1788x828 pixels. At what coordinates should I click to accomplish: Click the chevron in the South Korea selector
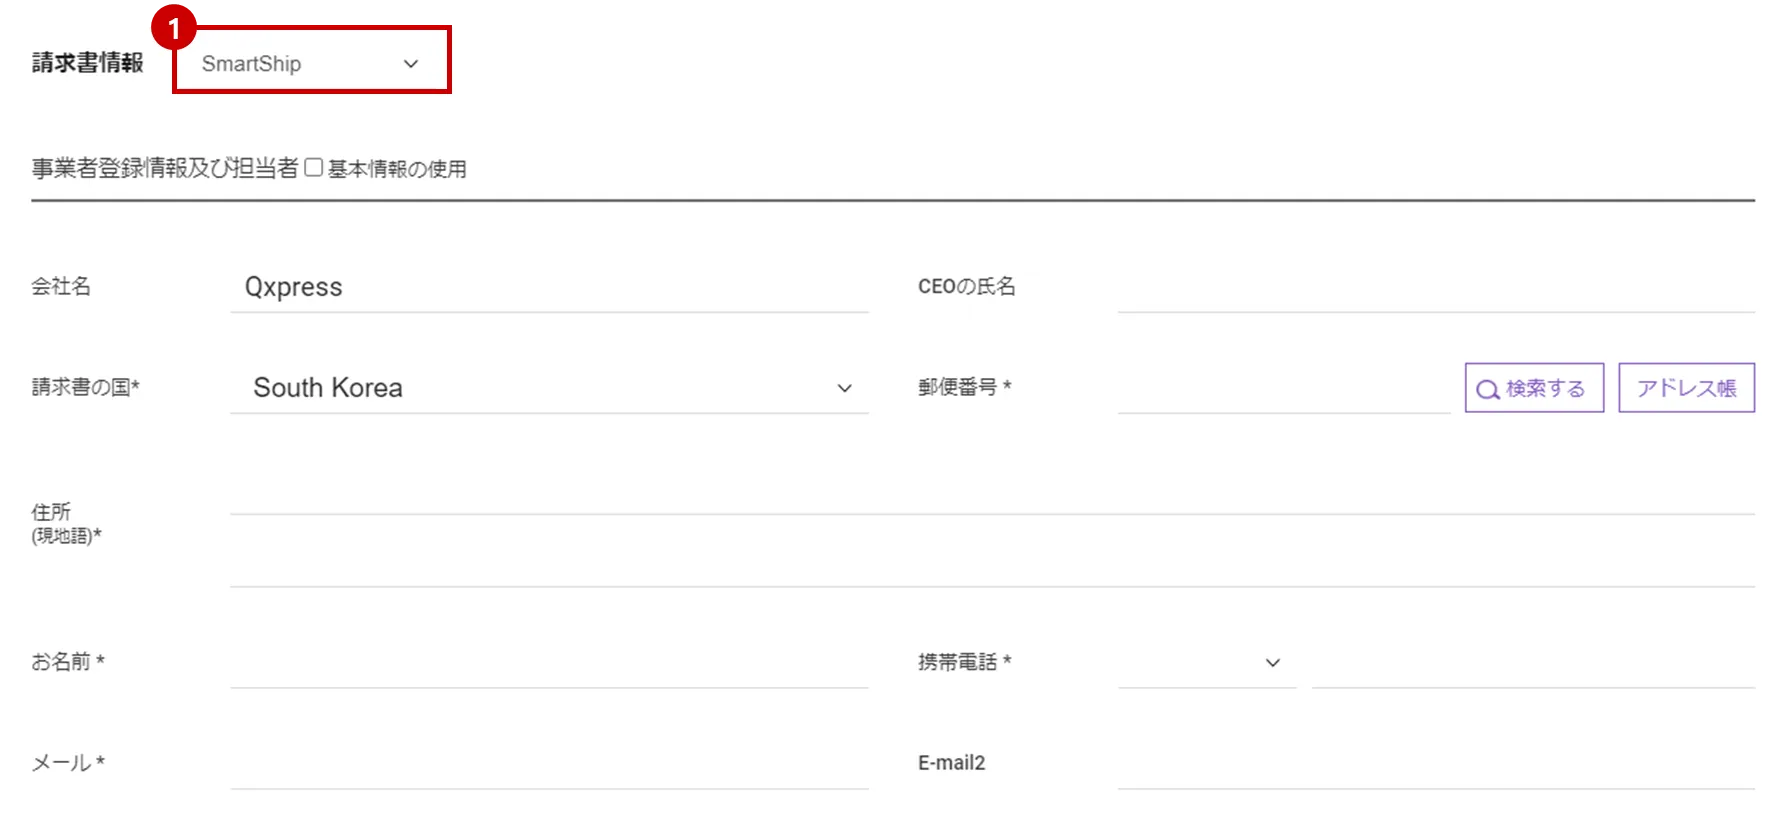tap(845, 389)
